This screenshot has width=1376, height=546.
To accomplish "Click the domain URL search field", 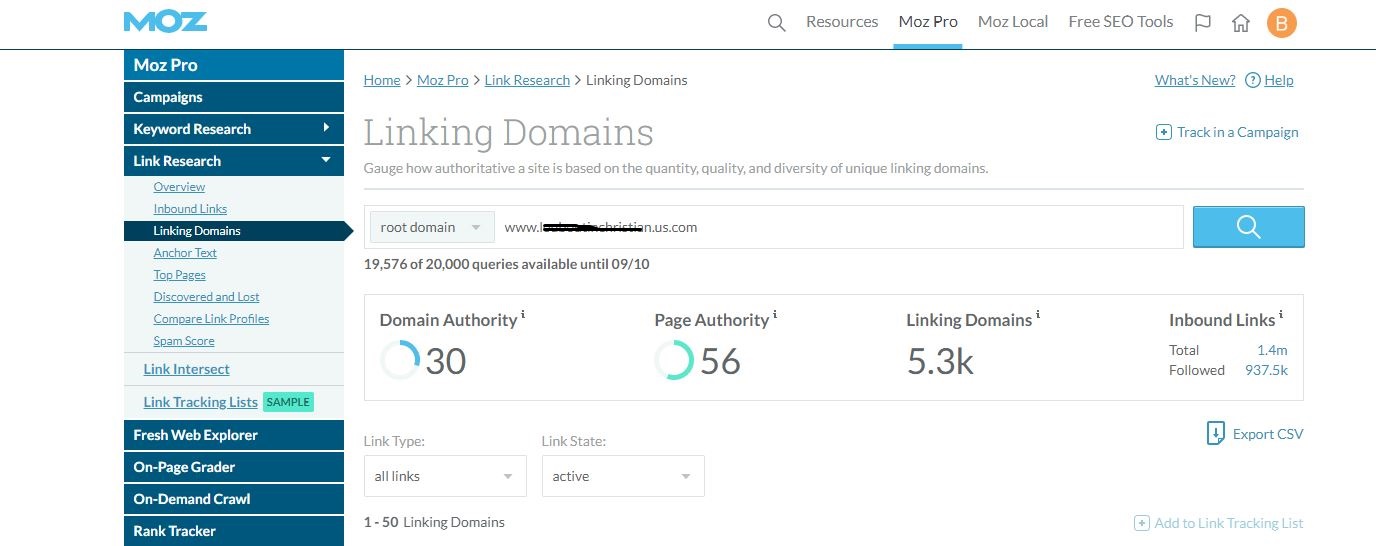I will (840, 227).
